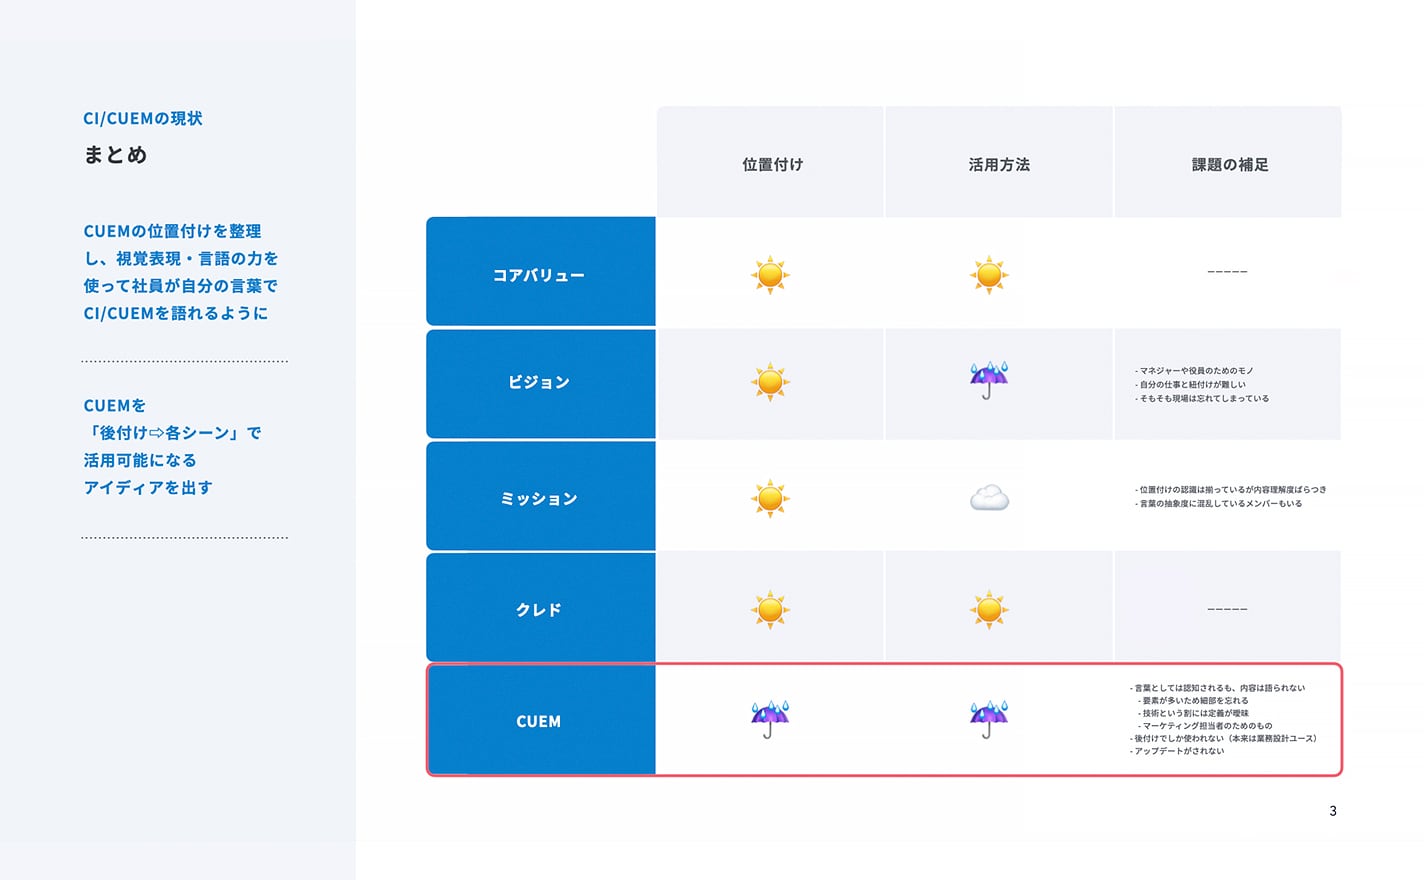Click the highlighted CUEM row label
The image size is (1424, 880).
[x=541, y=720]
